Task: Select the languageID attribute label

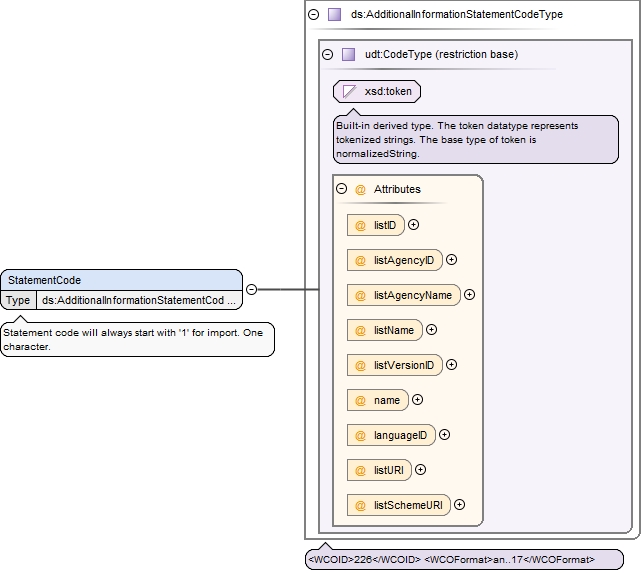Action: [x=400, y=435]
